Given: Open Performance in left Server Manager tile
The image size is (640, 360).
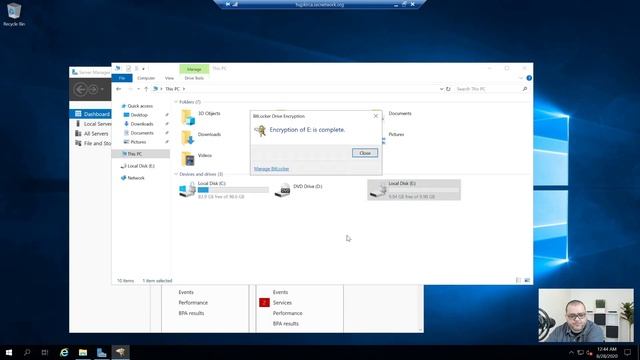Looking at the screenshot, I should click(x=193, y=303).
